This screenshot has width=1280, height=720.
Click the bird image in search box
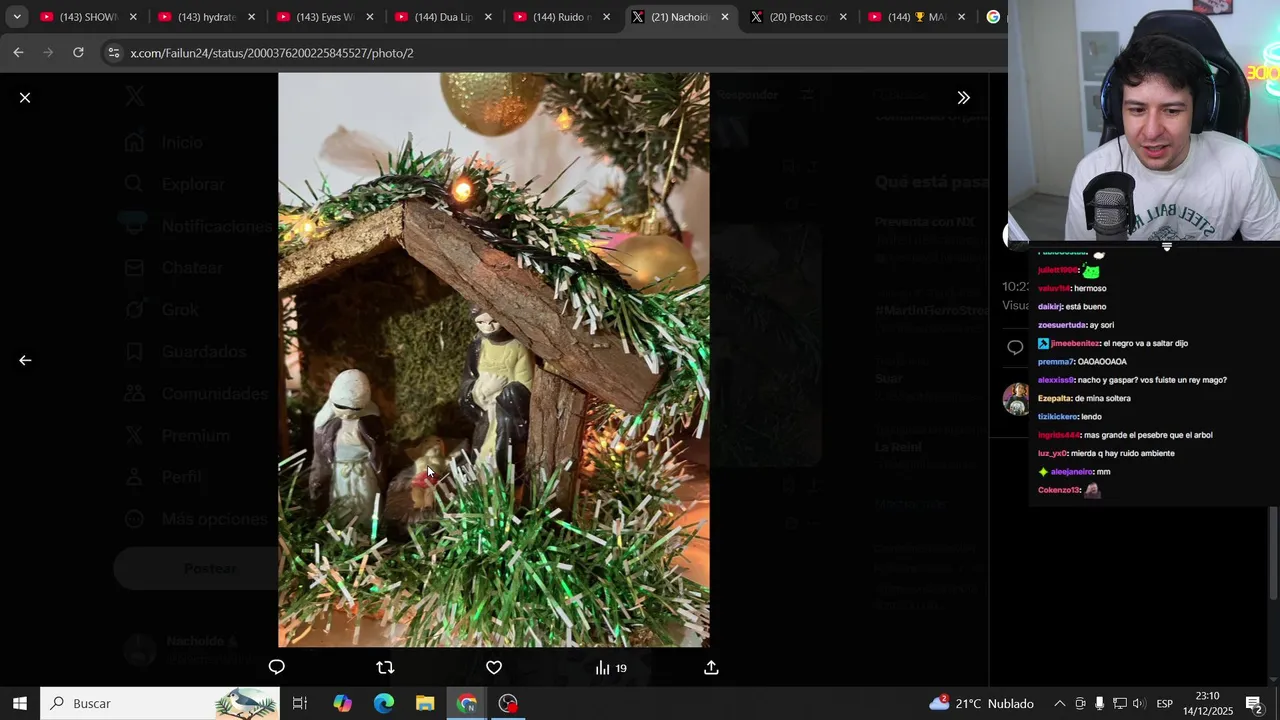pos(246,704)
